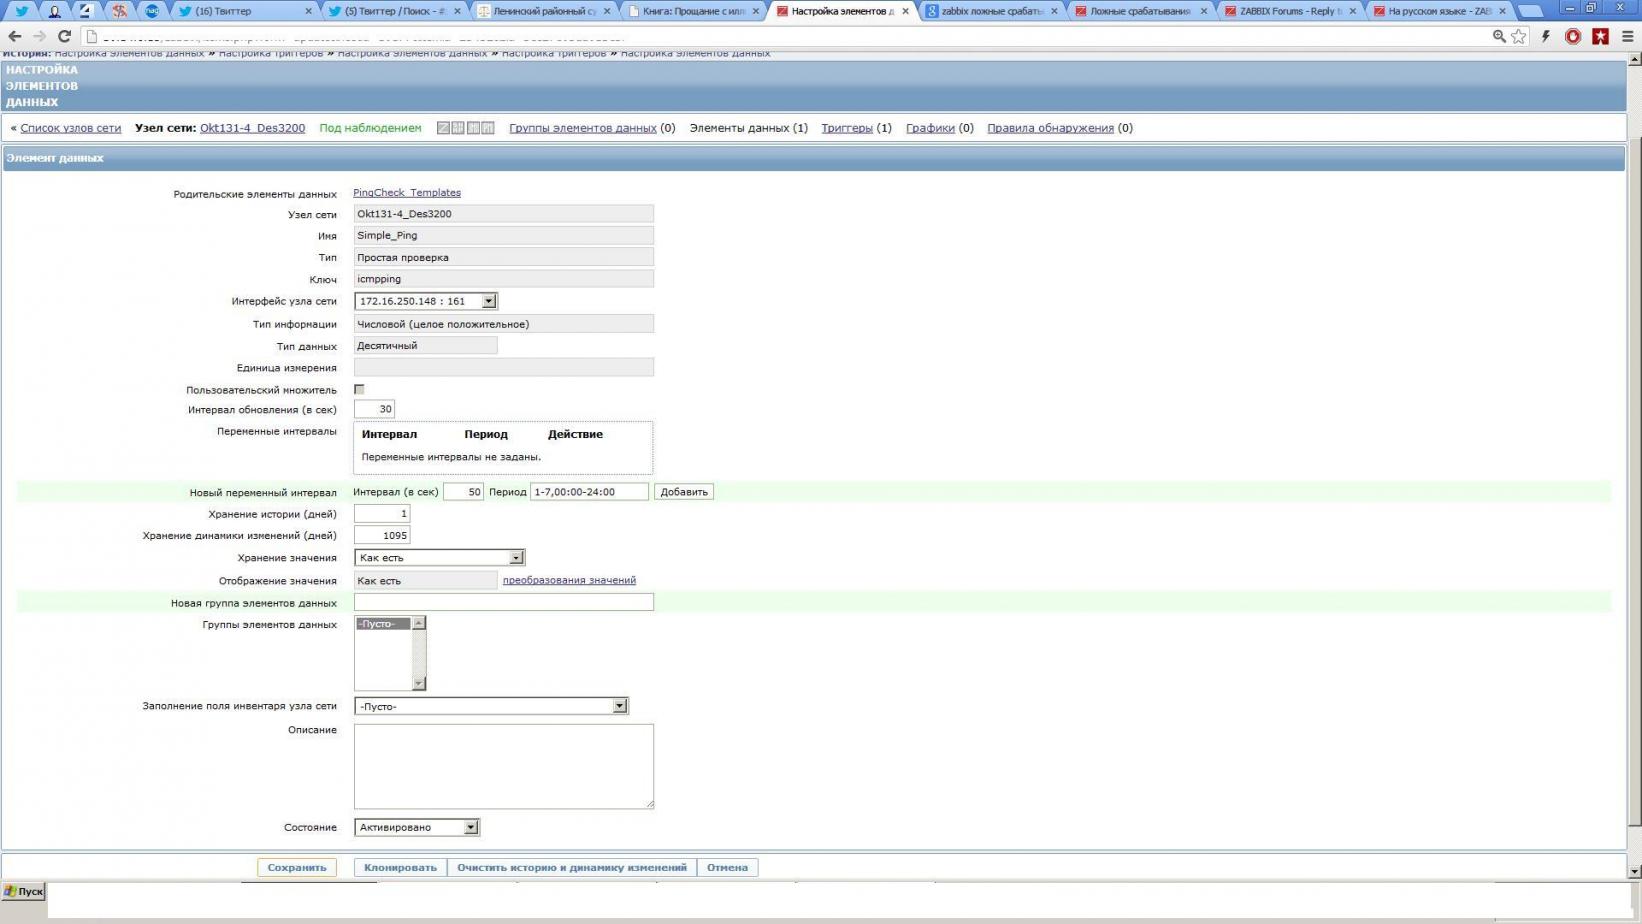Click the browser forward arrow

coord(39,36)
